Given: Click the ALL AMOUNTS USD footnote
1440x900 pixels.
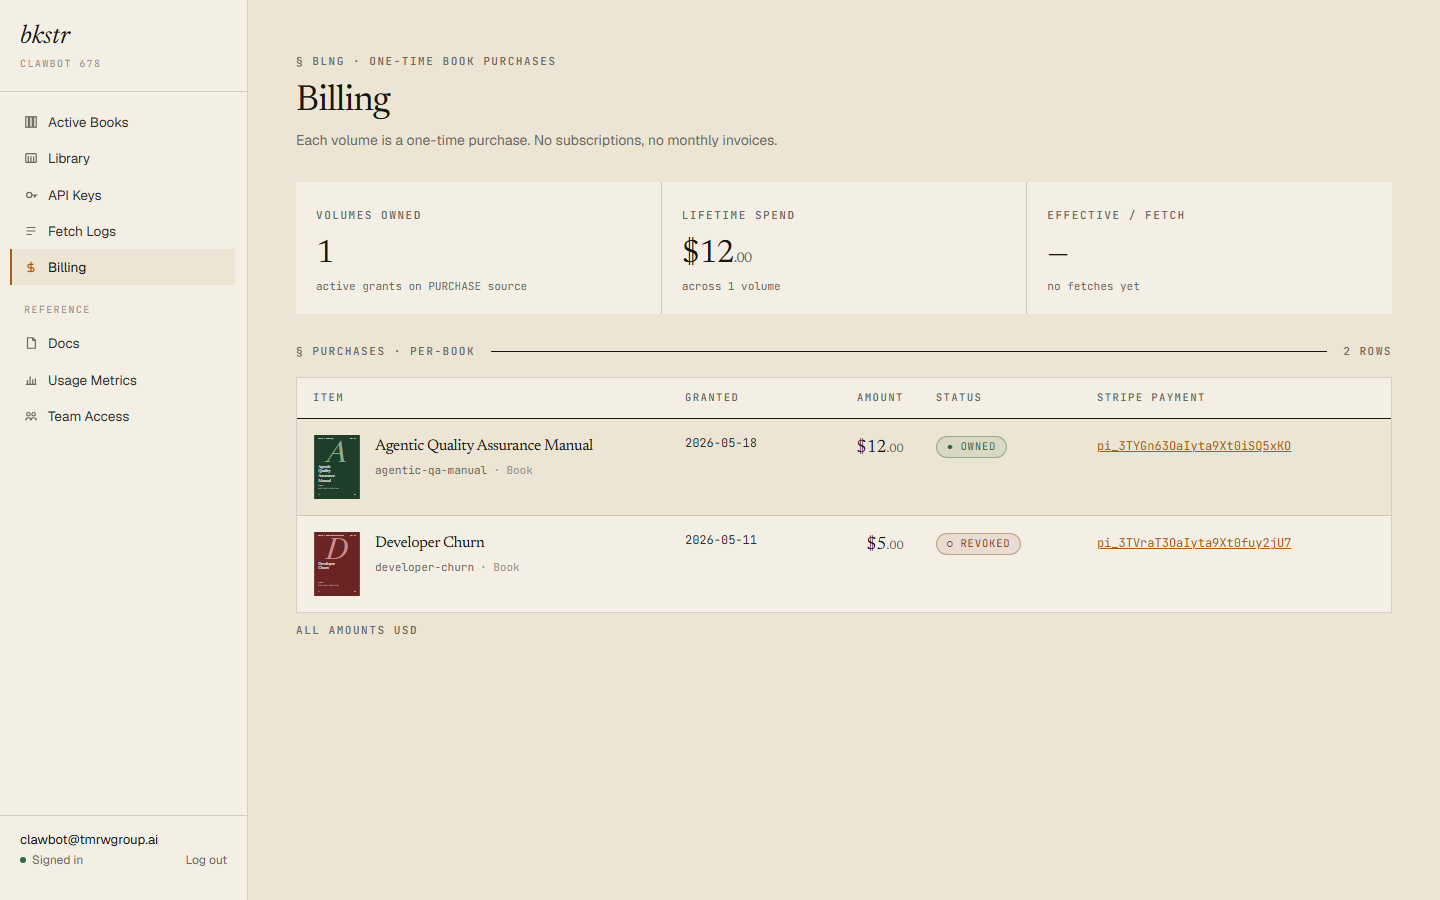Looking at the screenshot, I should coord(357,630).
